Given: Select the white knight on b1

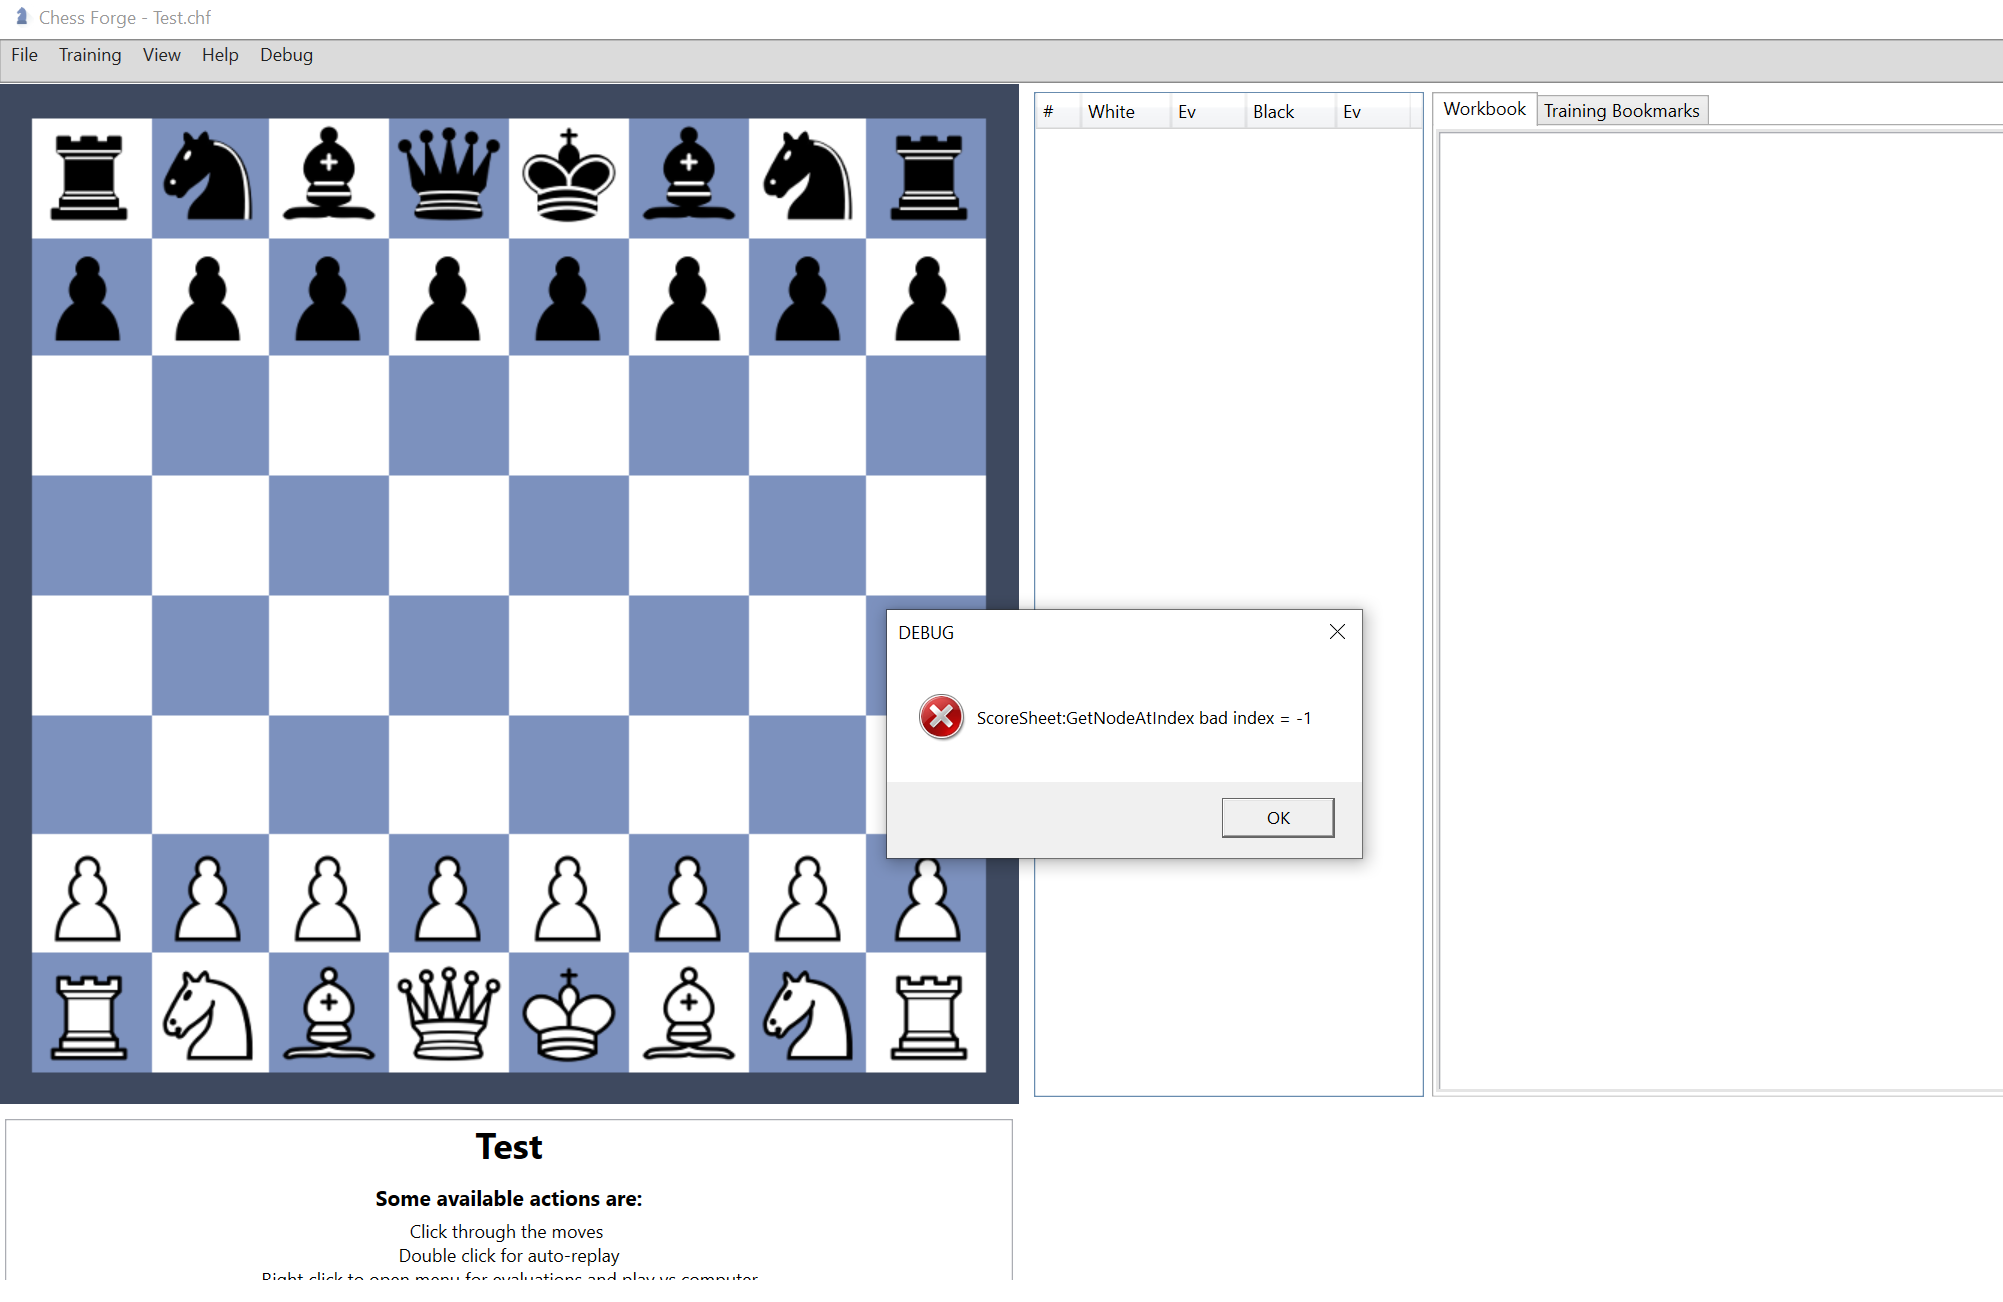Looking at the screenshot, I should pos(208,1015).
